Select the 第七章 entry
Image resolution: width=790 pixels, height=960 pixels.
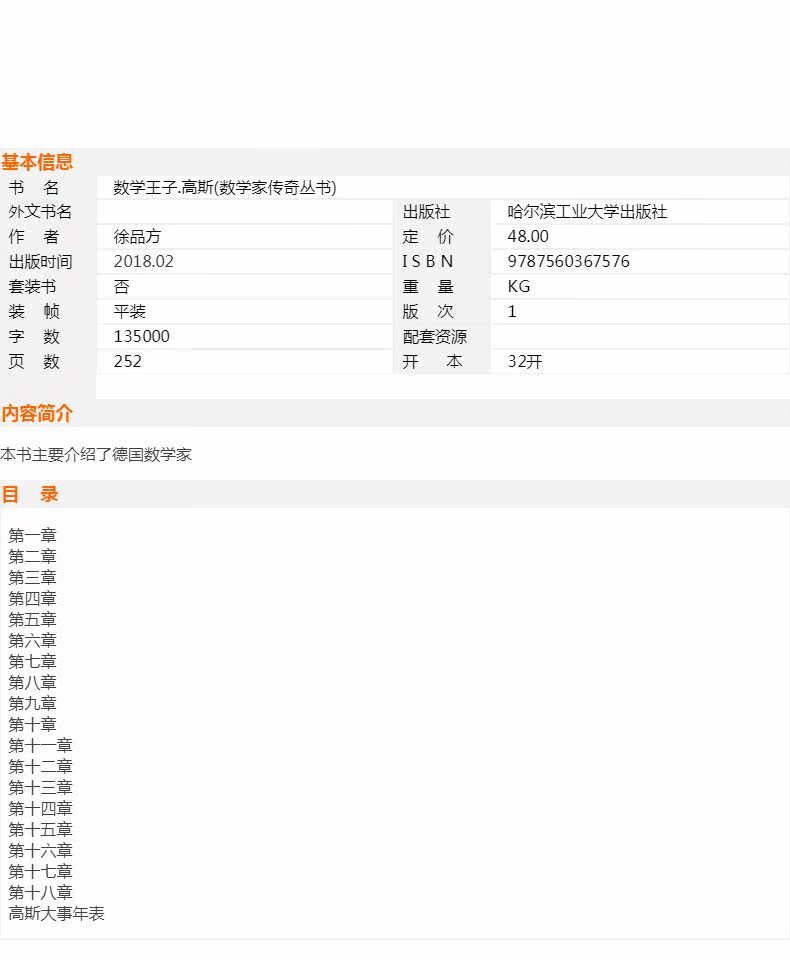pyautogui.click(x=32, y=661)
